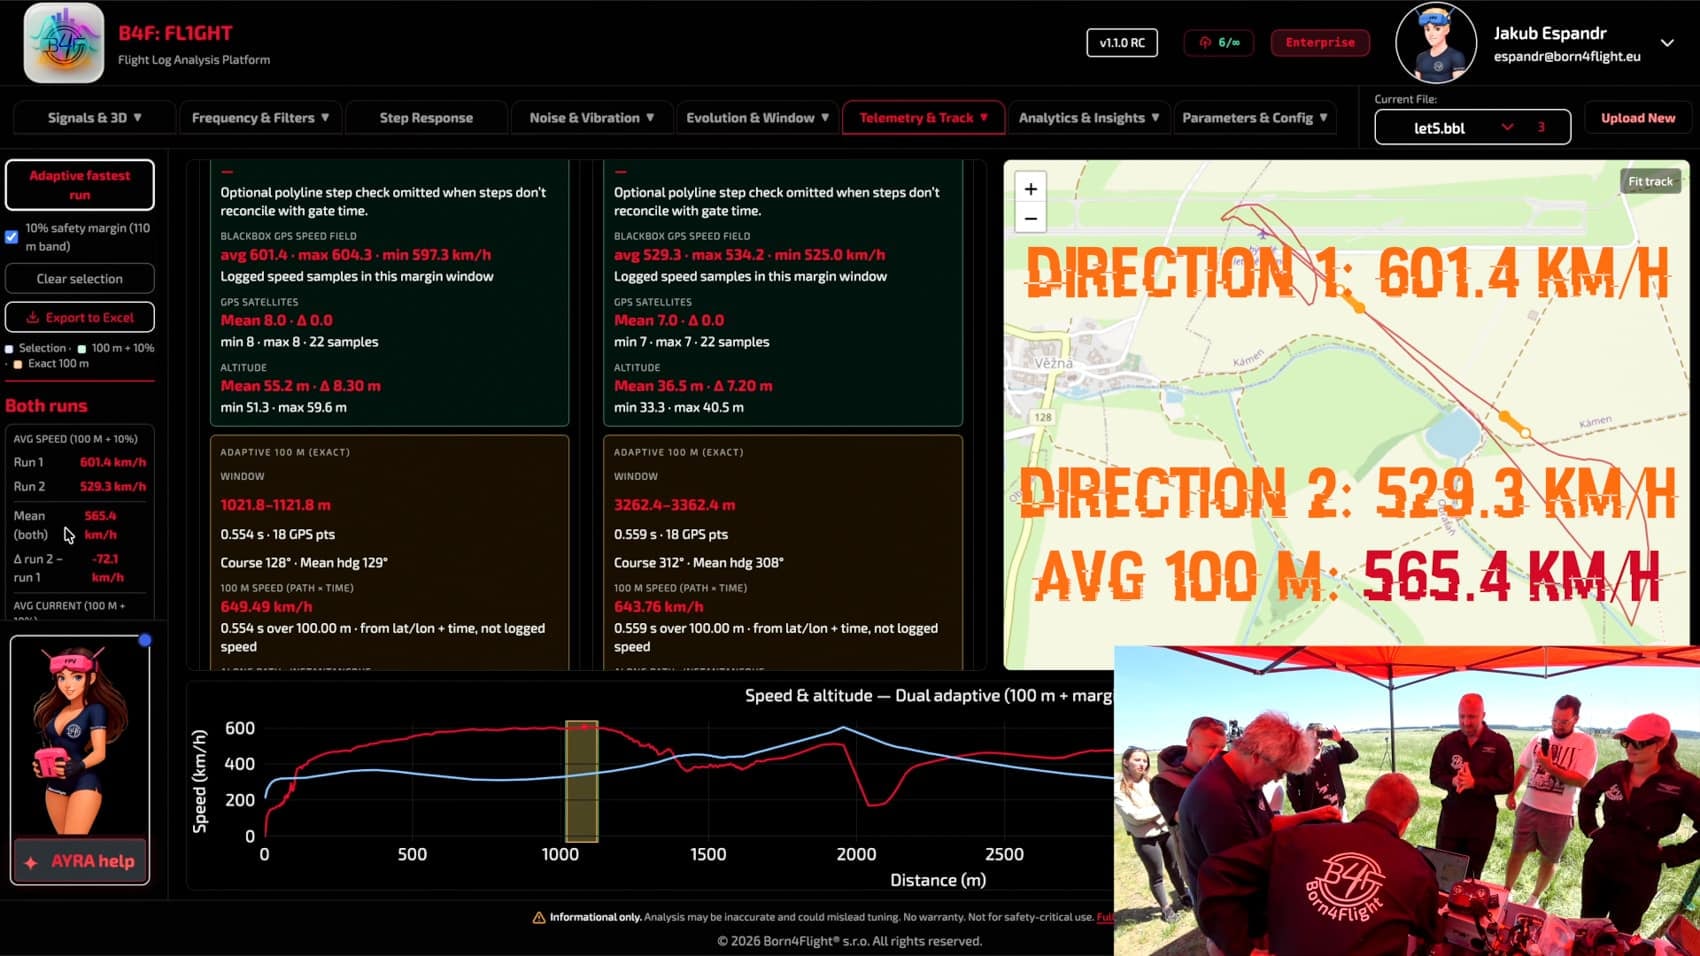The height and width of the screenshot is (956, 1700).
Task: Click the Mean 8.0 satellites value
Action: [277, 321]
